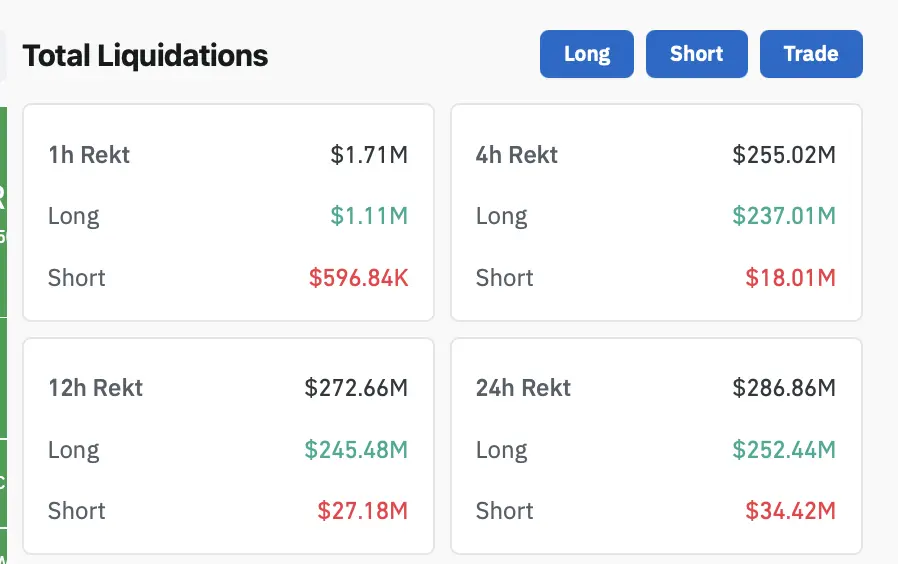Select the 1h Rekt label
The width and height of the screenshot is (898, 564).
point(89,155)
